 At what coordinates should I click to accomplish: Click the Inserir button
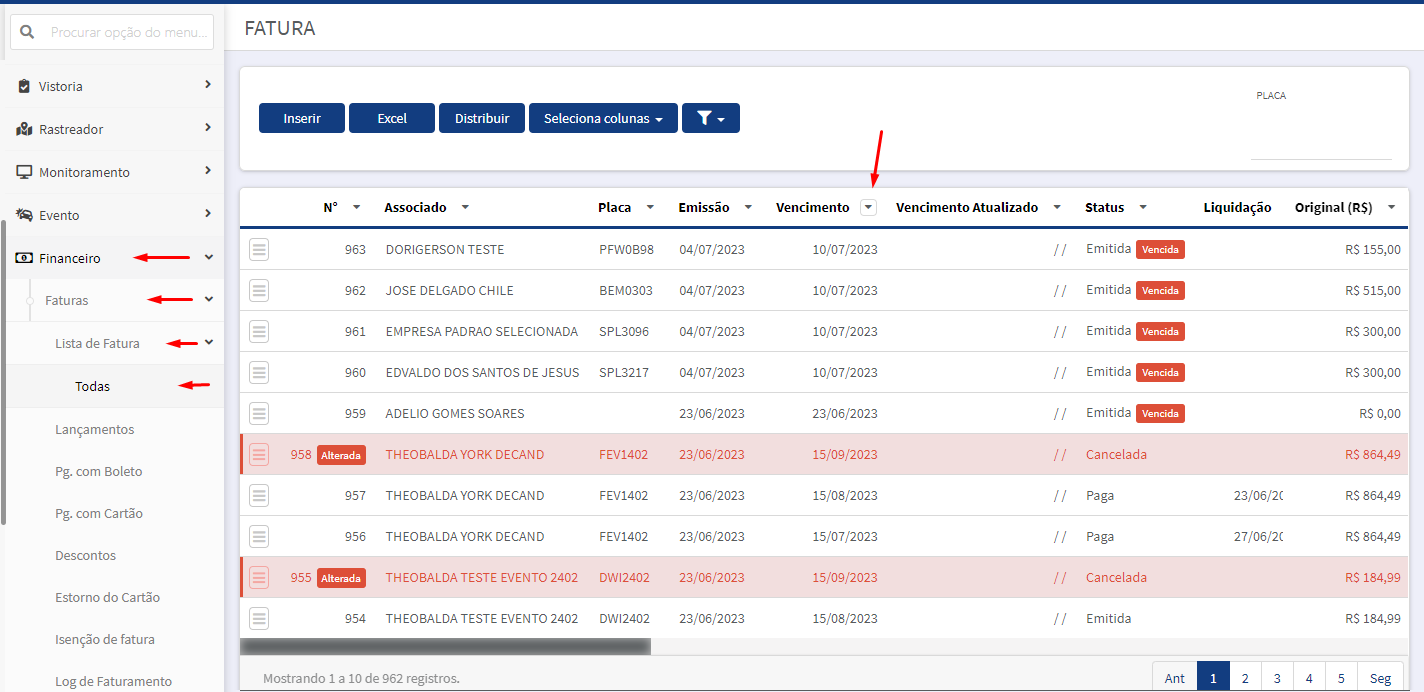coord(302,118)
